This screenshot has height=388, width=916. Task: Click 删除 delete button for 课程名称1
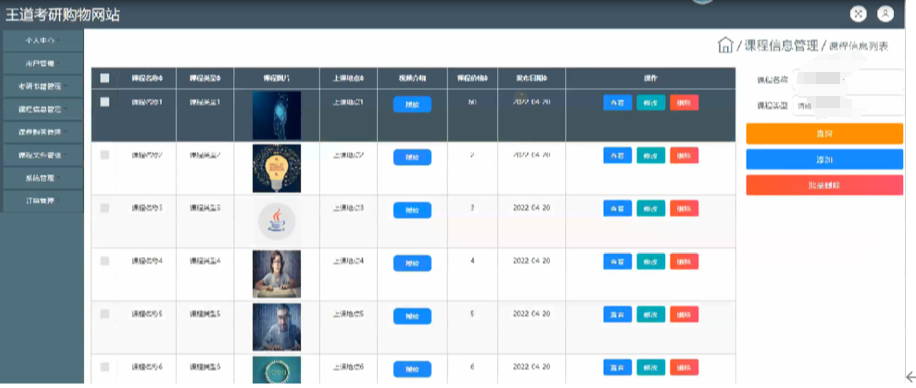click(684, 102)
